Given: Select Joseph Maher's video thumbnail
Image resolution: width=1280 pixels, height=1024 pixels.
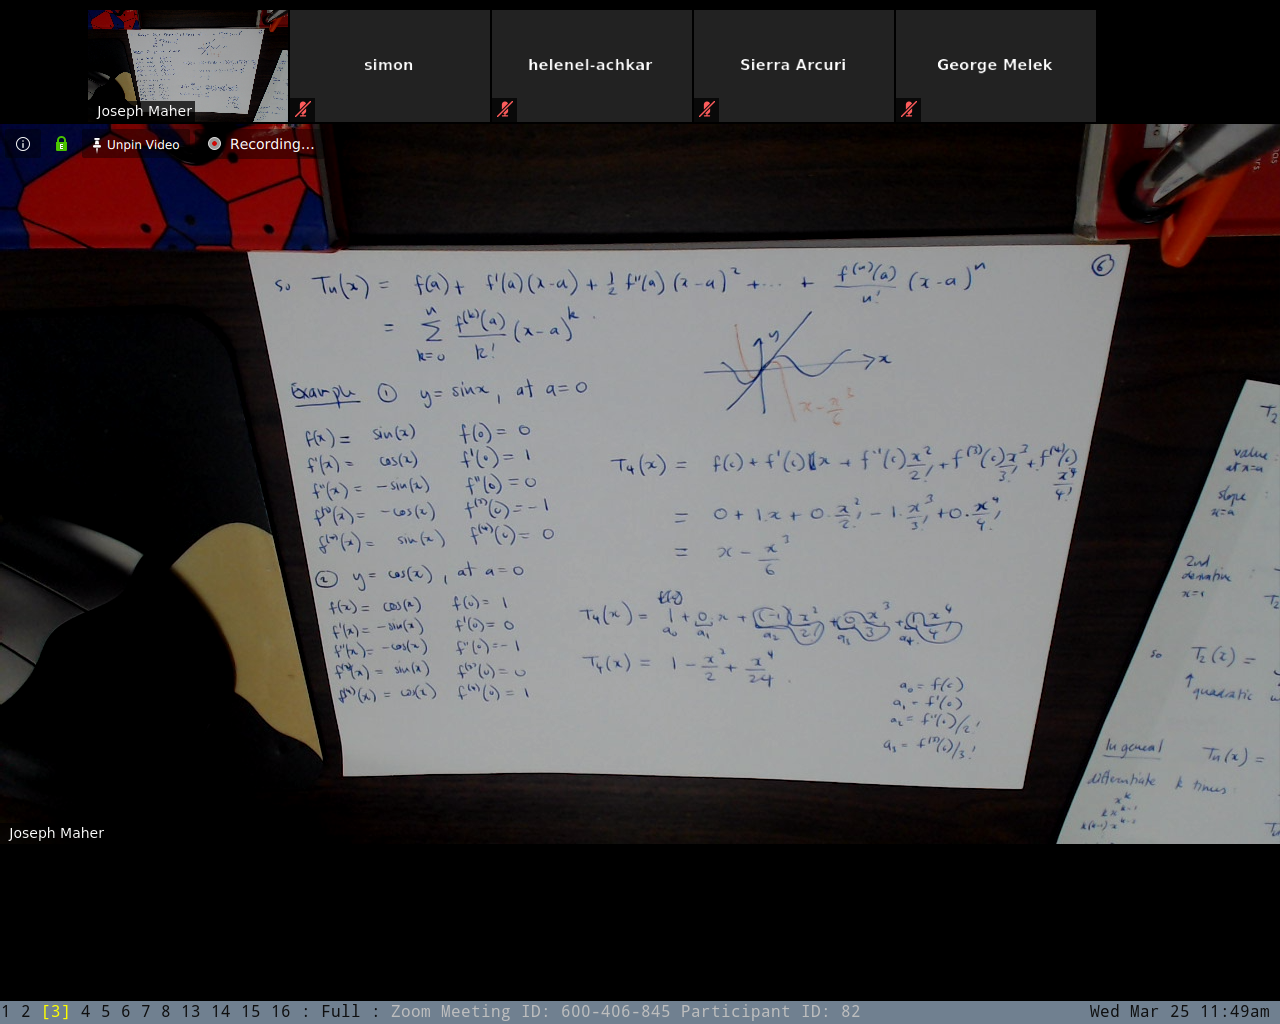Looking at the screenshot, I should (x=188, y=66).
